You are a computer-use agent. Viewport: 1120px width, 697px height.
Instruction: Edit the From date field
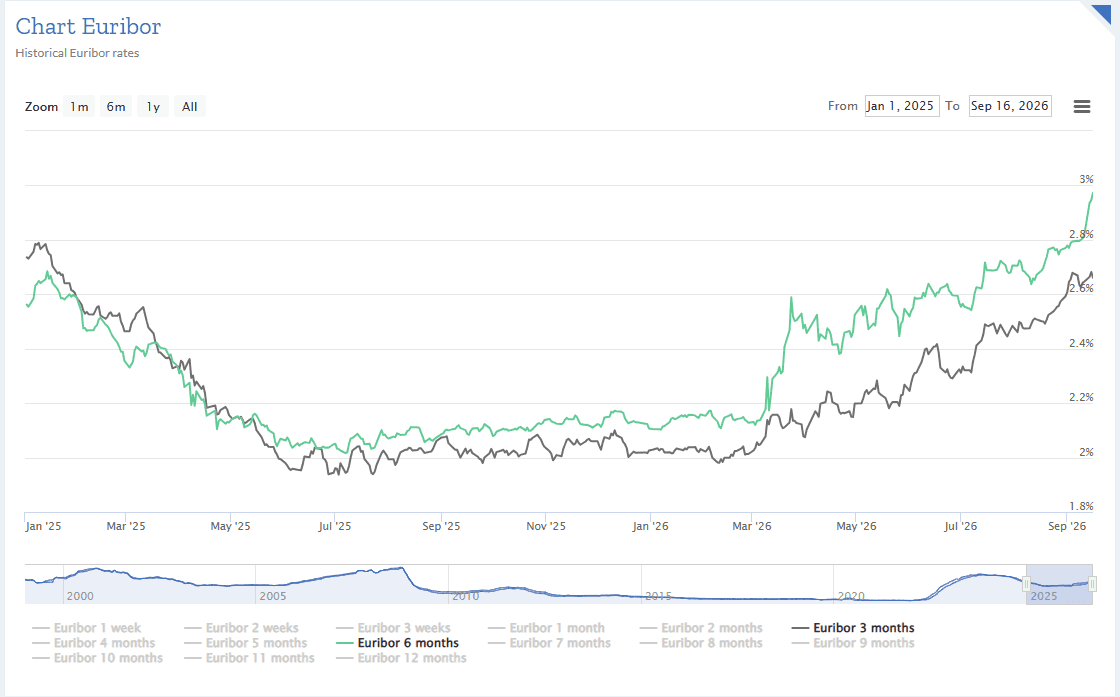click(901, 106)
